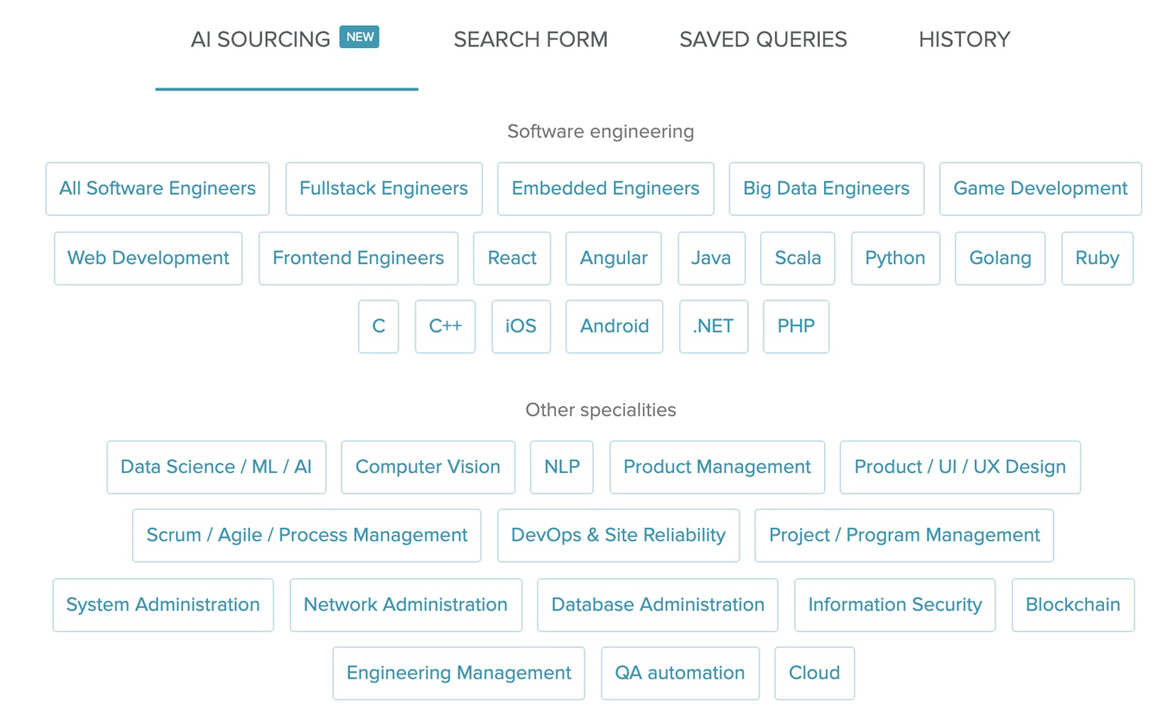Click the Other specialities heading

click(601, 410)
